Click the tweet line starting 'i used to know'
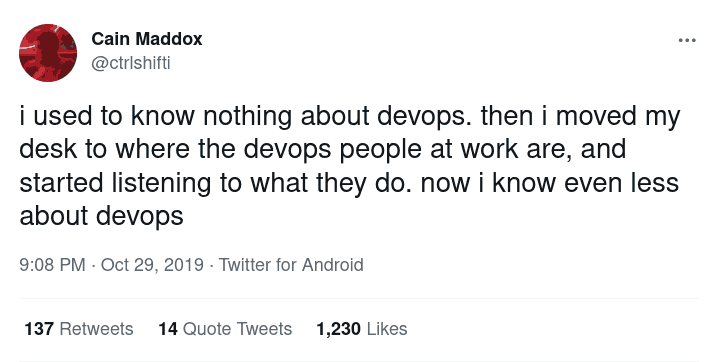This screenshot has height=362, width=717. pos(350,117)
